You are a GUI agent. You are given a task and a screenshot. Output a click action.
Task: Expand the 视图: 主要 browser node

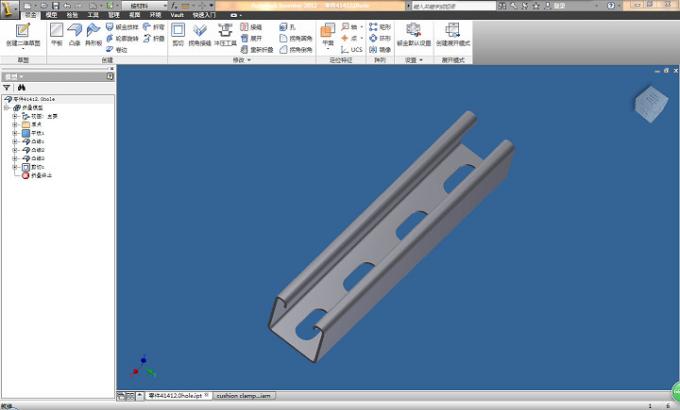pyautogui.click(x=15, y=116)
